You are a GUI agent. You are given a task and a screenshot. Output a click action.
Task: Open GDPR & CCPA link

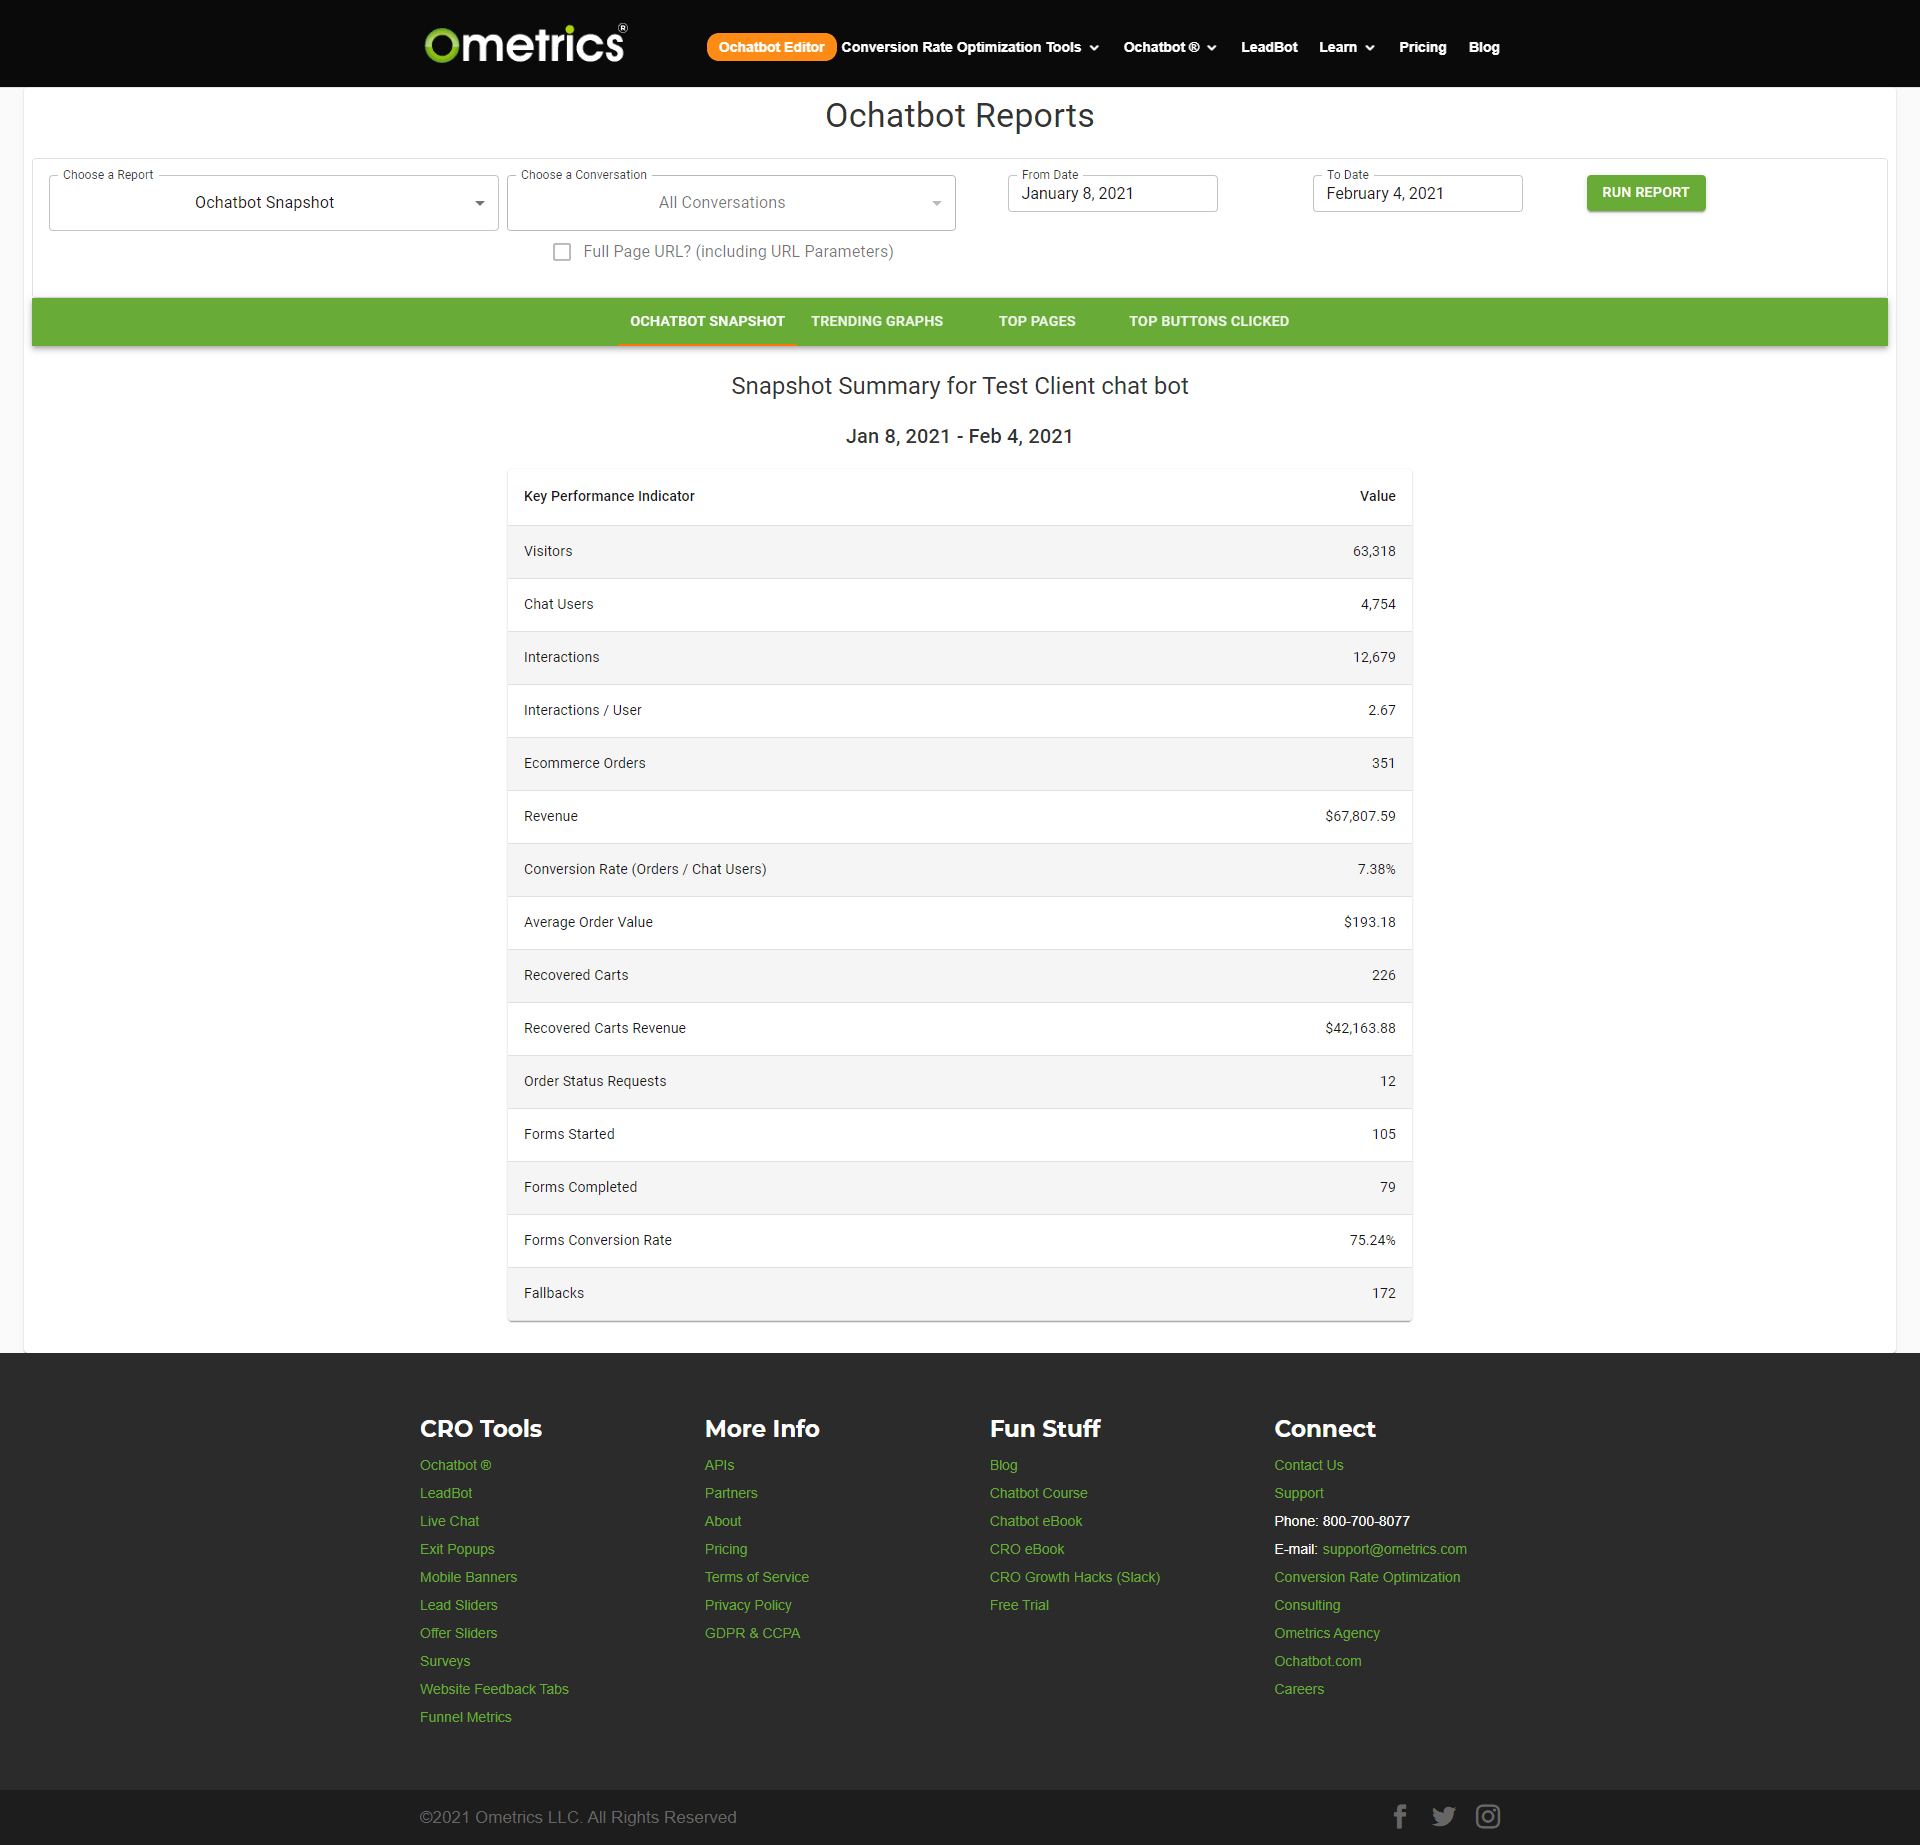[x=752, y=1633]
